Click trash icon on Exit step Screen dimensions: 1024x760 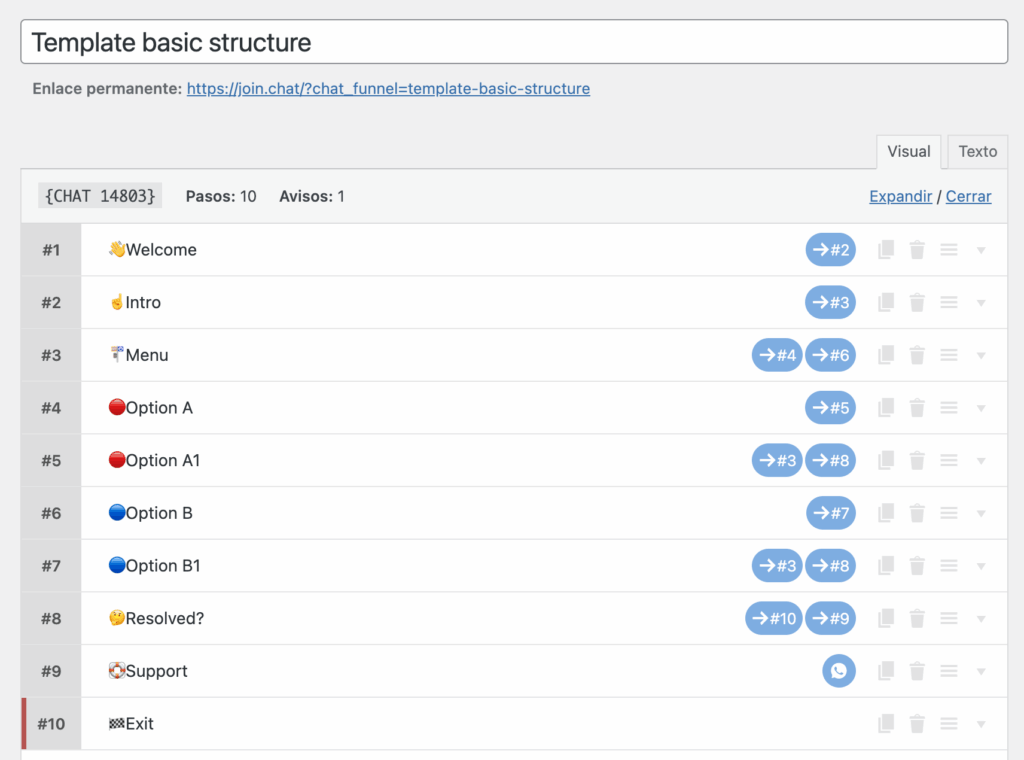click(917, 724)
